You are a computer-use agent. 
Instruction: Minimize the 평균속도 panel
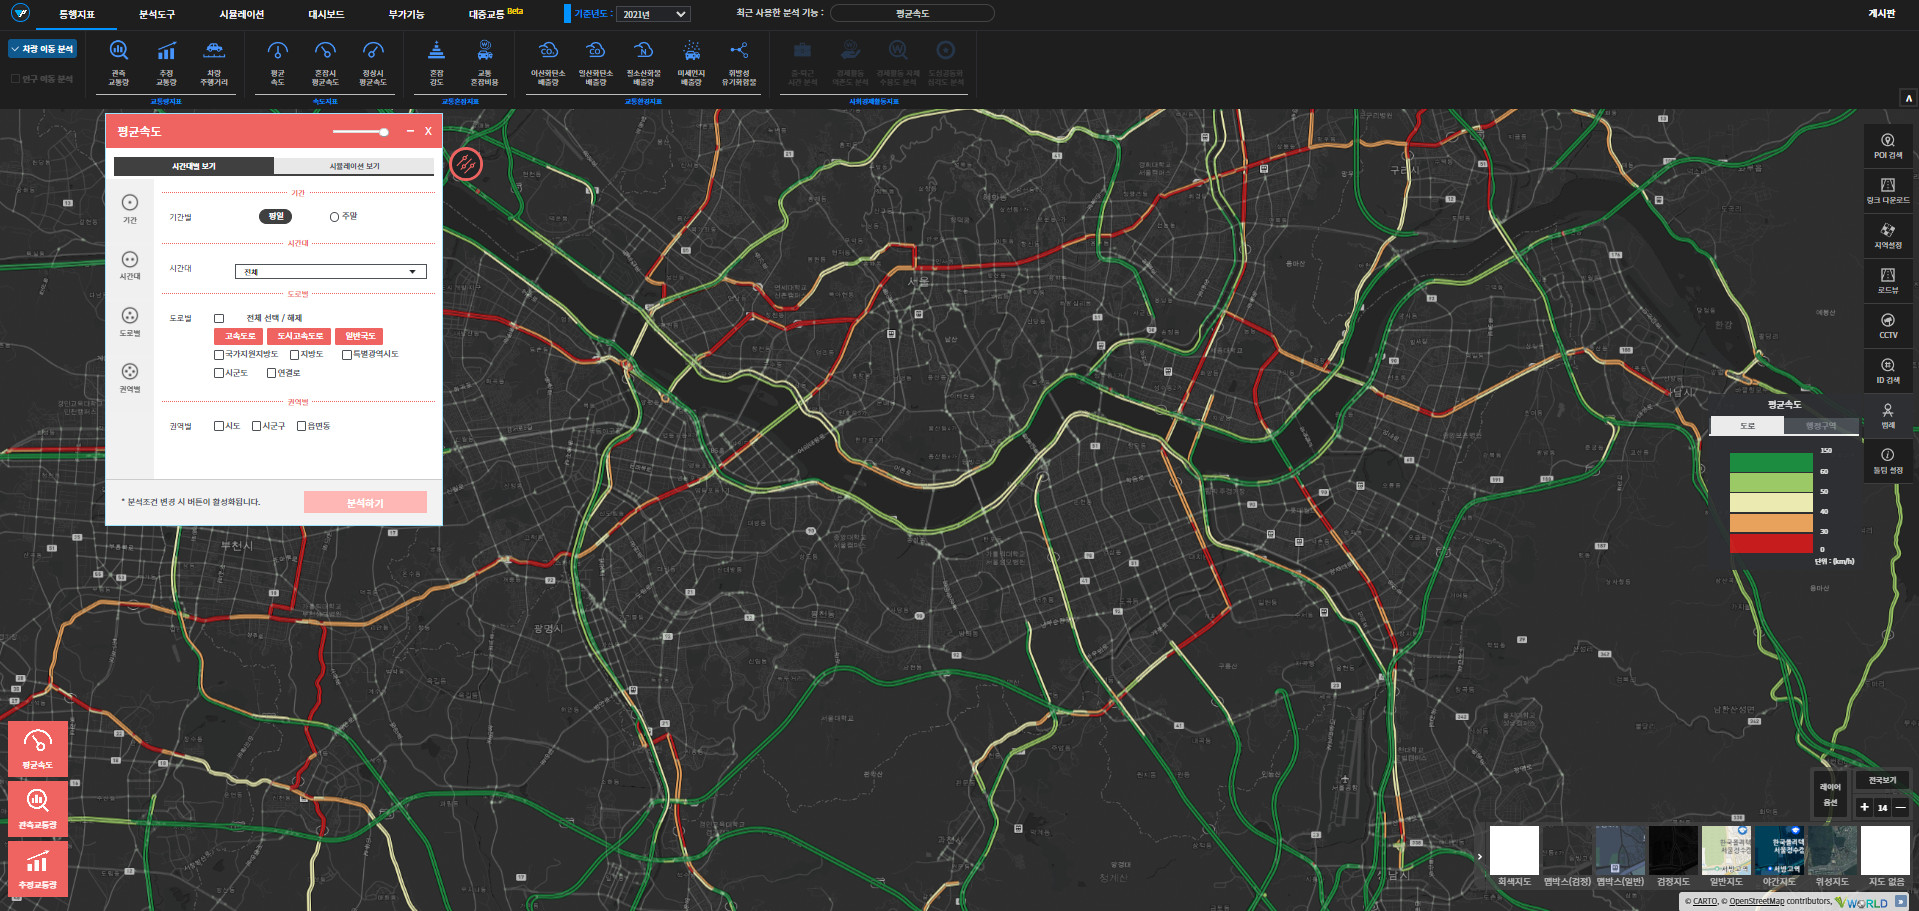(410, 131)
